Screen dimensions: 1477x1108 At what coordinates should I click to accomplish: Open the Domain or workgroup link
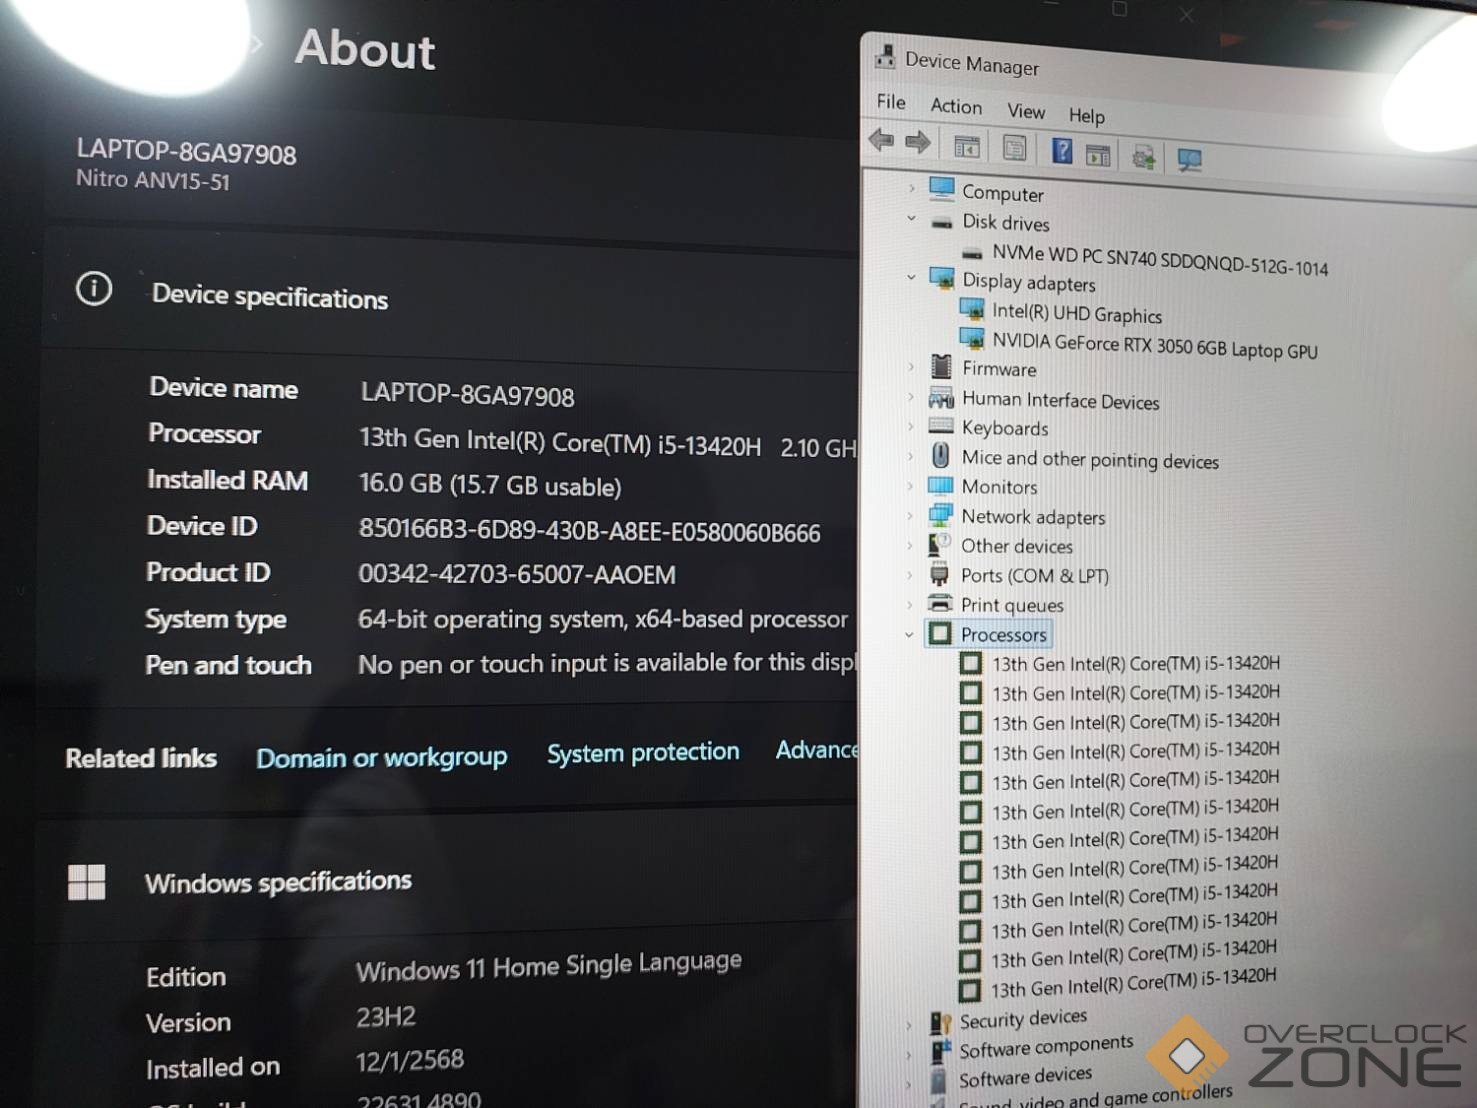[381, 757]
